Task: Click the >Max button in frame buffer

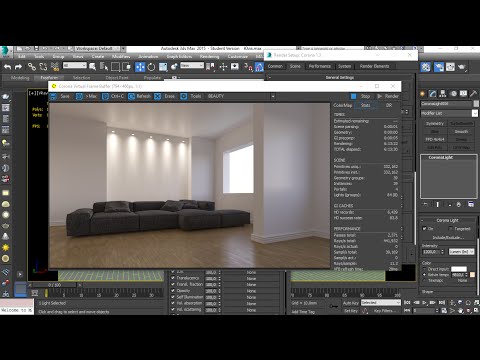Action: point(86,96)
